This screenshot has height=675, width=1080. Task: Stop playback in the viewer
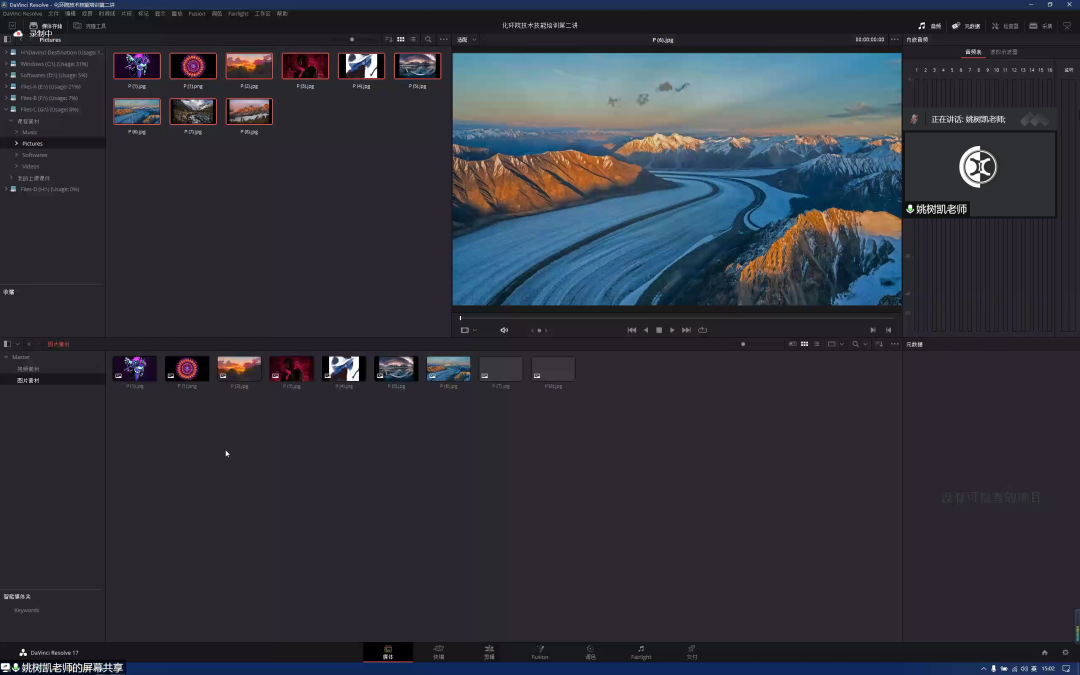point(659,330)
